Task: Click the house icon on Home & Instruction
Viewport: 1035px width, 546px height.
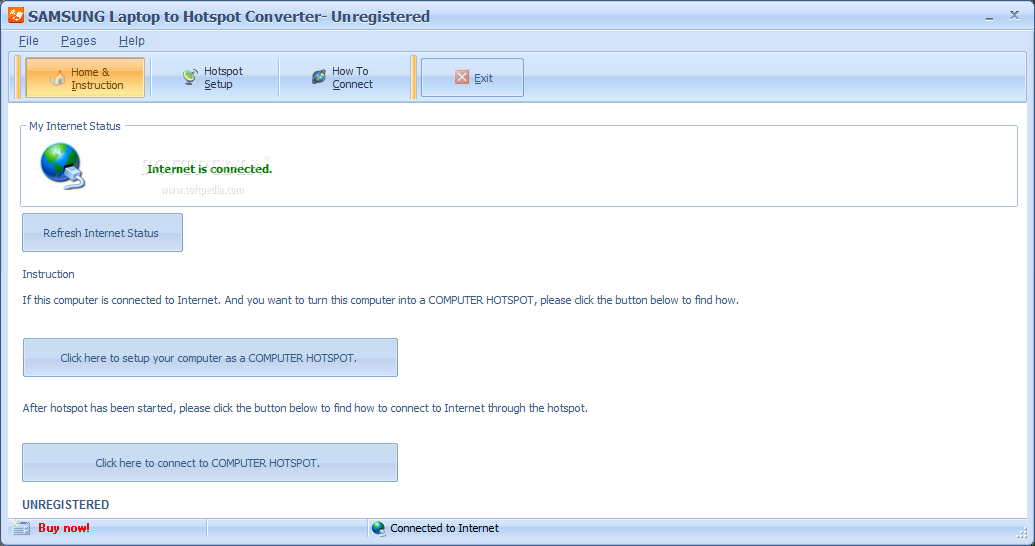Action: tap(58, 78)
